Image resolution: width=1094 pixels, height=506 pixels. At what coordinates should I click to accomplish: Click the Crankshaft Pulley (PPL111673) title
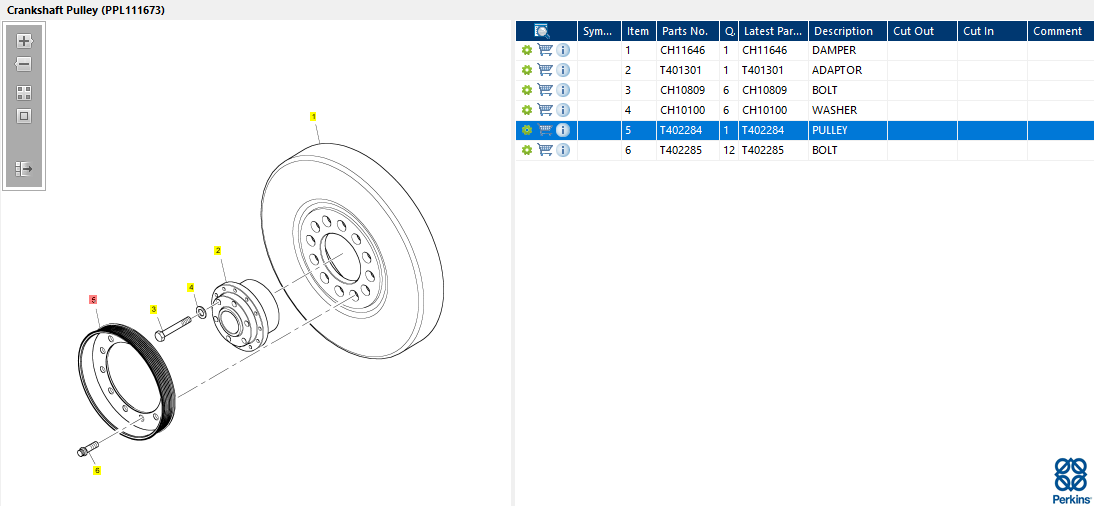[86, 10]
